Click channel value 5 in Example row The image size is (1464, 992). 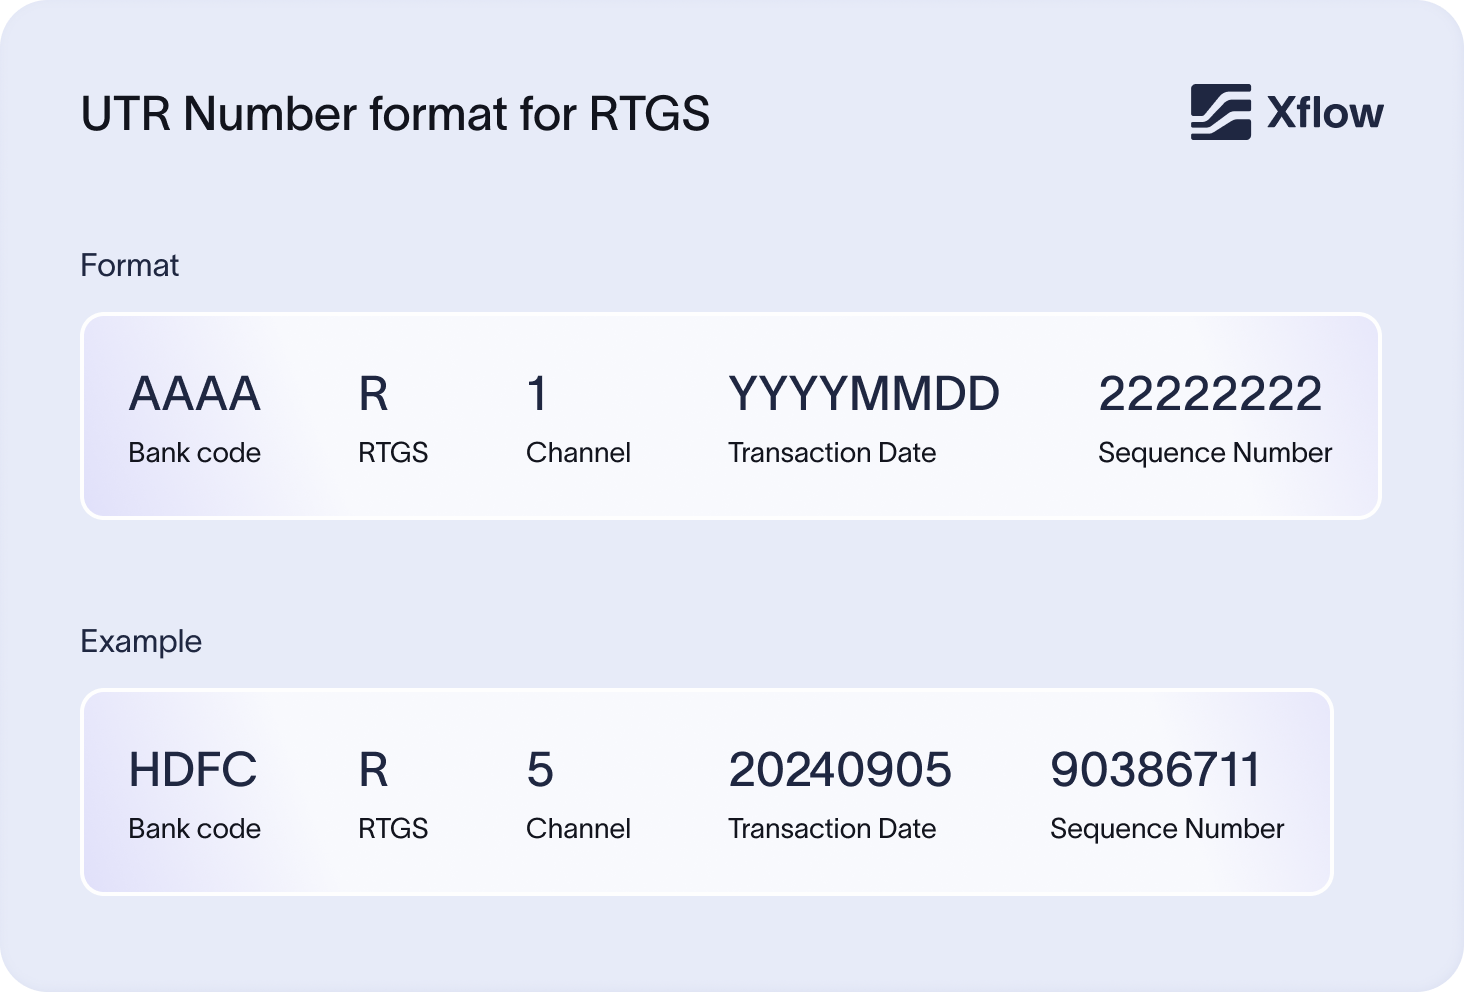click(x=539, y=770)
